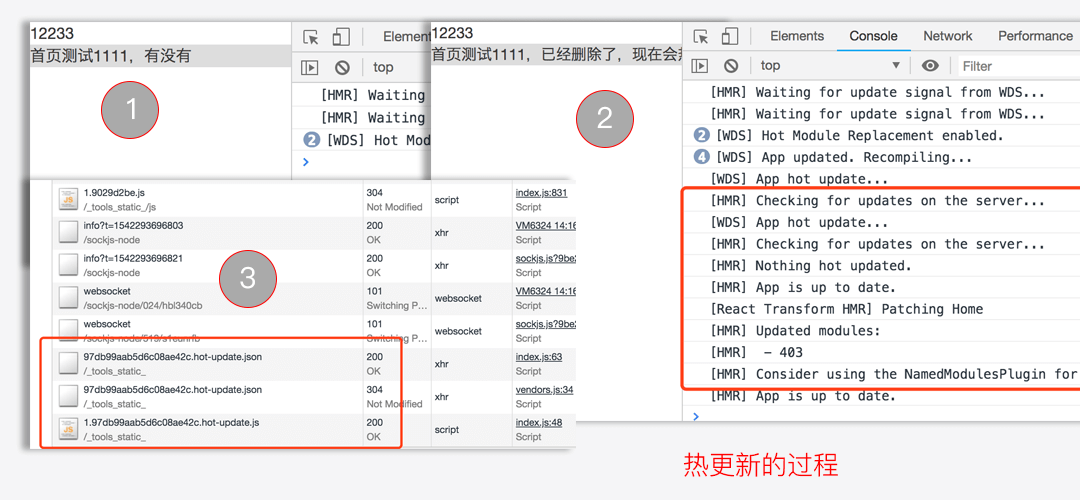Select the '[HMR] - 403' console line
Image resolution: width=1080 pixels, height=500 pixels.
[x=757, y=353]
